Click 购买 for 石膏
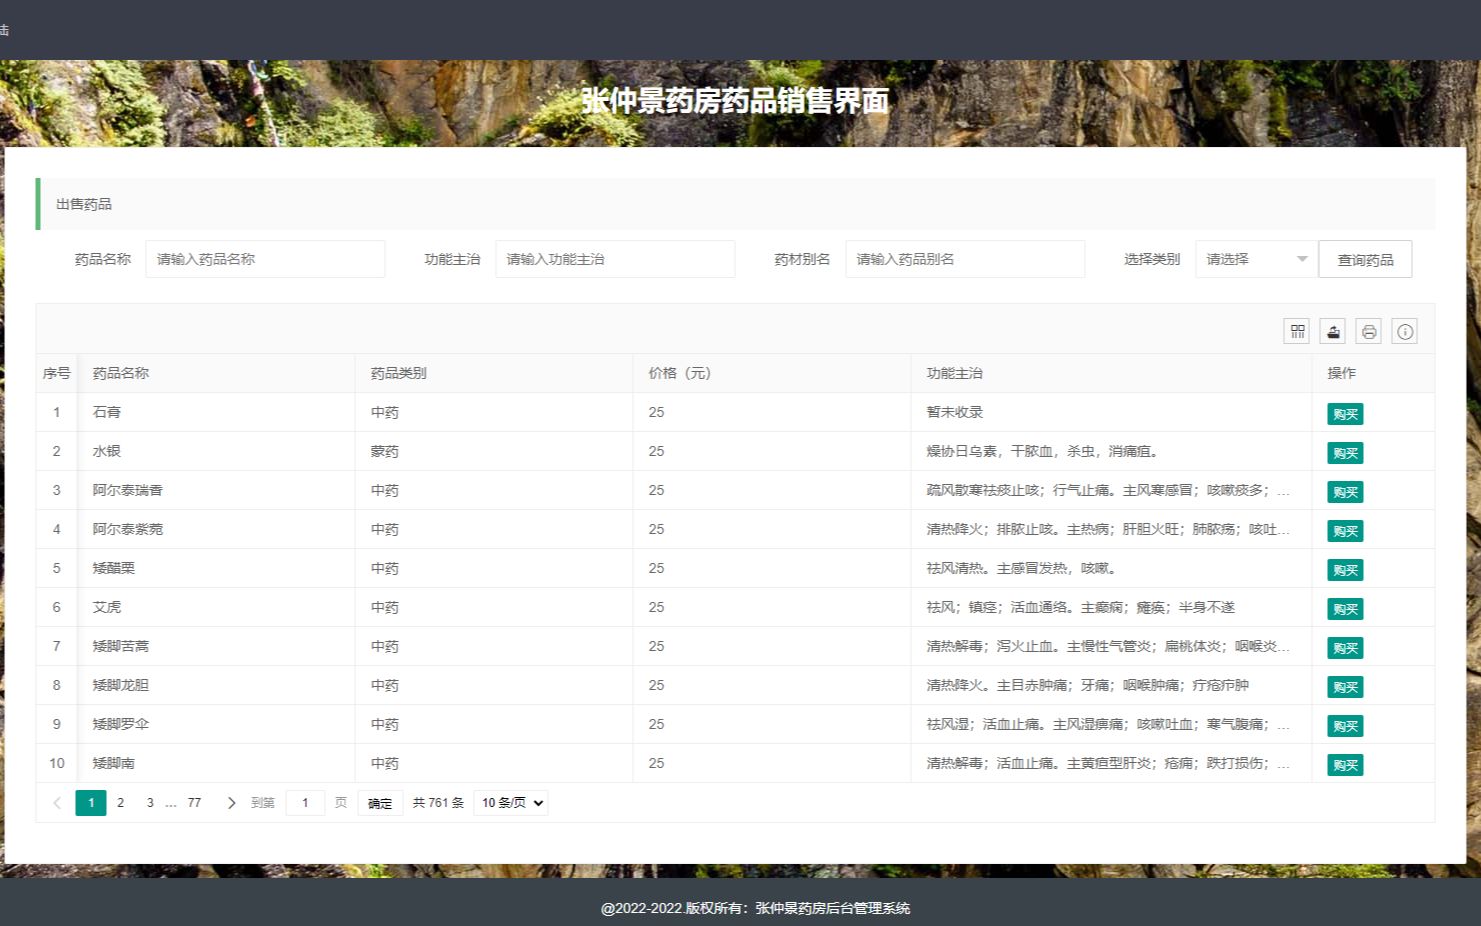Image resolution: width=1481 pixels, height=926 pixels. coord(1345,414)
